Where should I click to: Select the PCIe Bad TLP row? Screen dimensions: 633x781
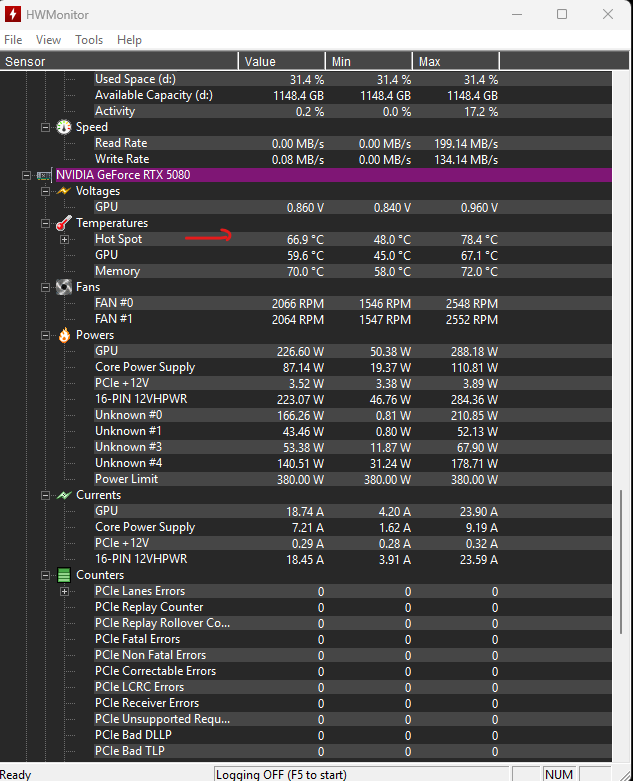click(353, 751)
